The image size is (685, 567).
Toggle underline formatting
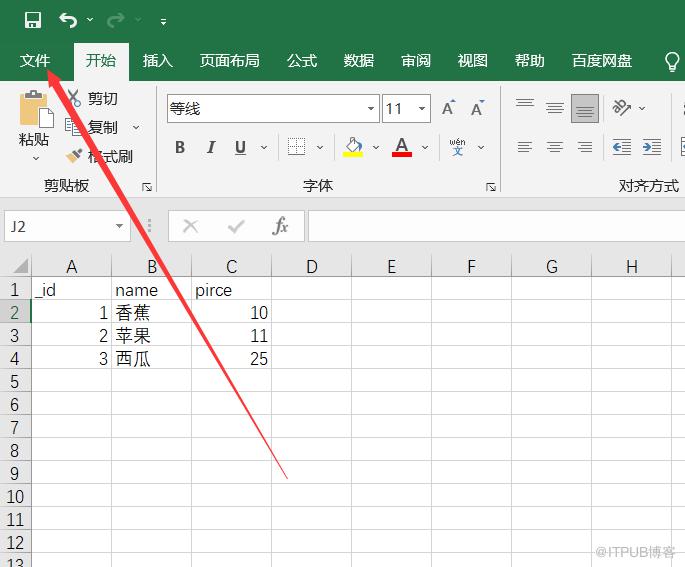click(240, 147)
